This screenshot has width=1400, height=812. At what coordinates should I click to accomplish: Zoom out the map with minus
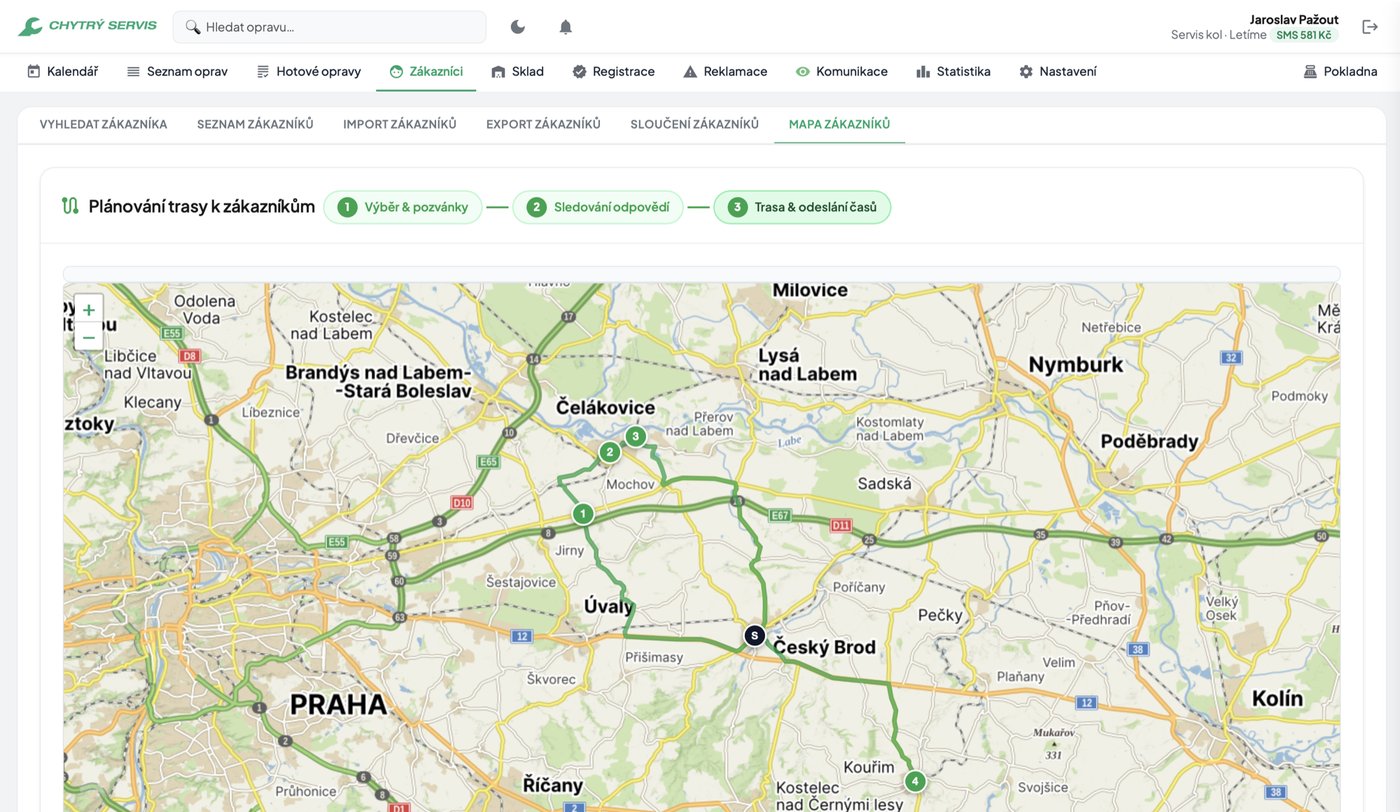89,337
